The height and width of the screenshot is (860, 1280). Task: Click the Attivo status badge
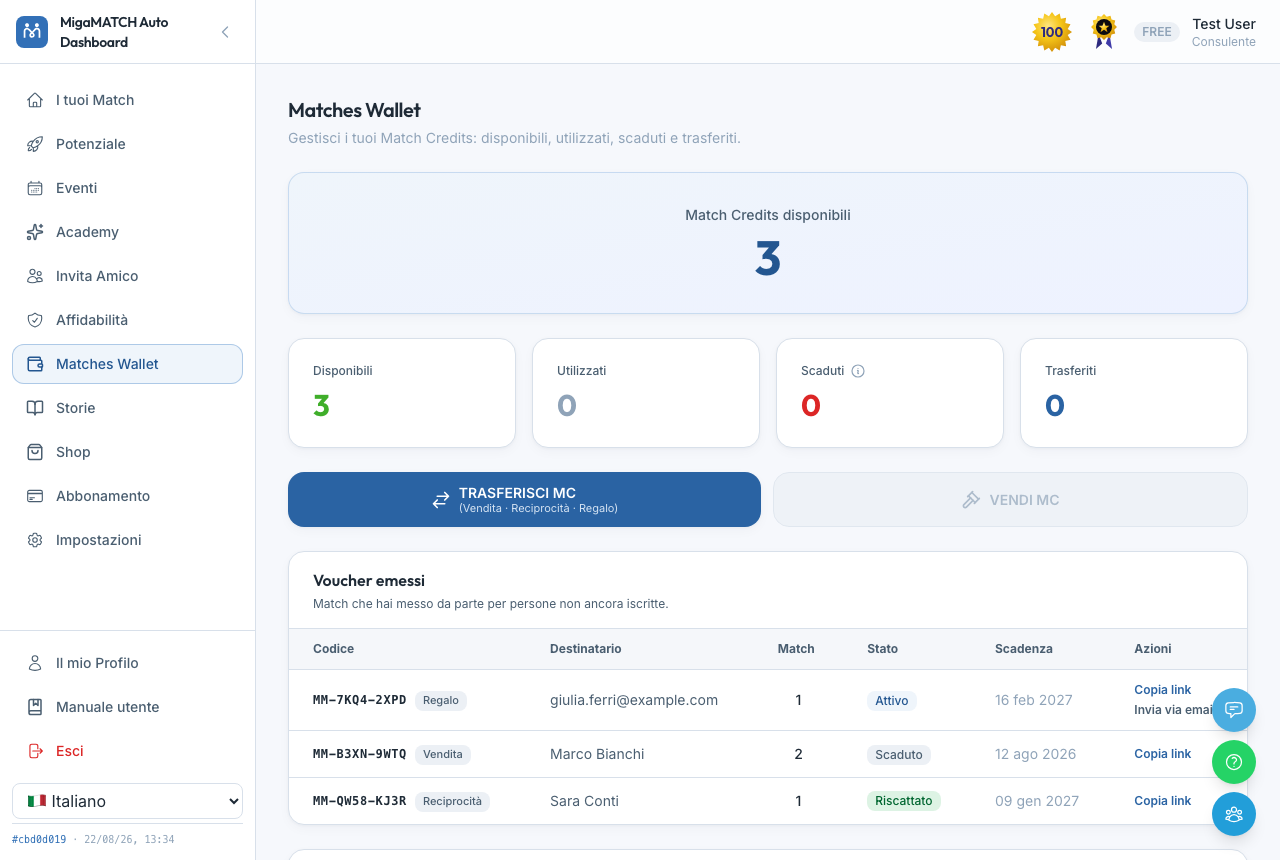point(892,701)
